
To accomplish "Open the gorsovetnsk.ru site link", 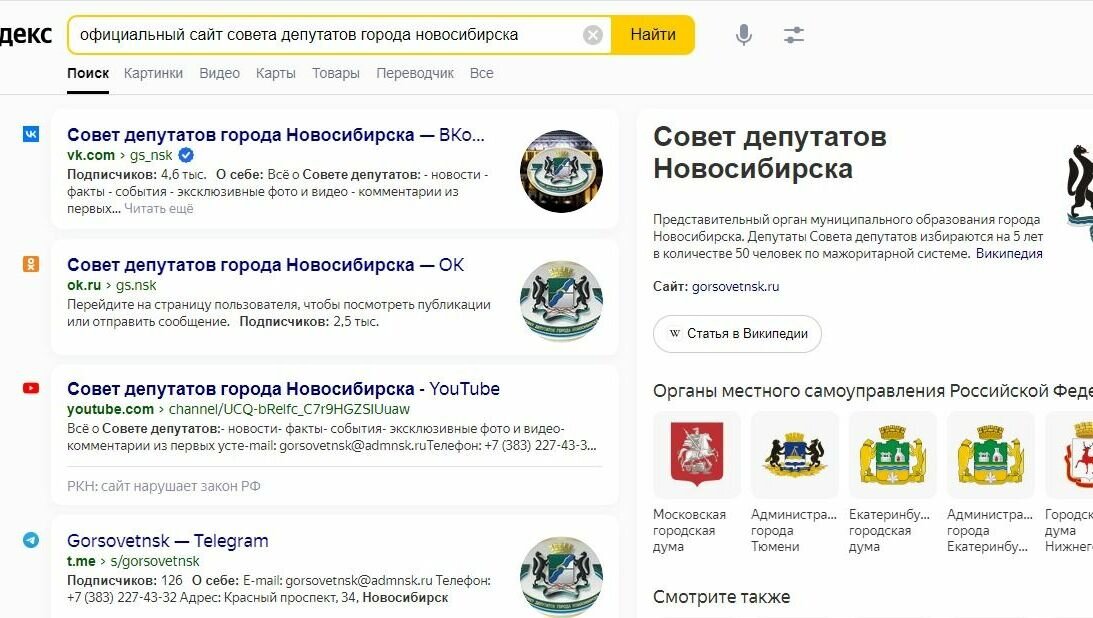I will 735,286.
